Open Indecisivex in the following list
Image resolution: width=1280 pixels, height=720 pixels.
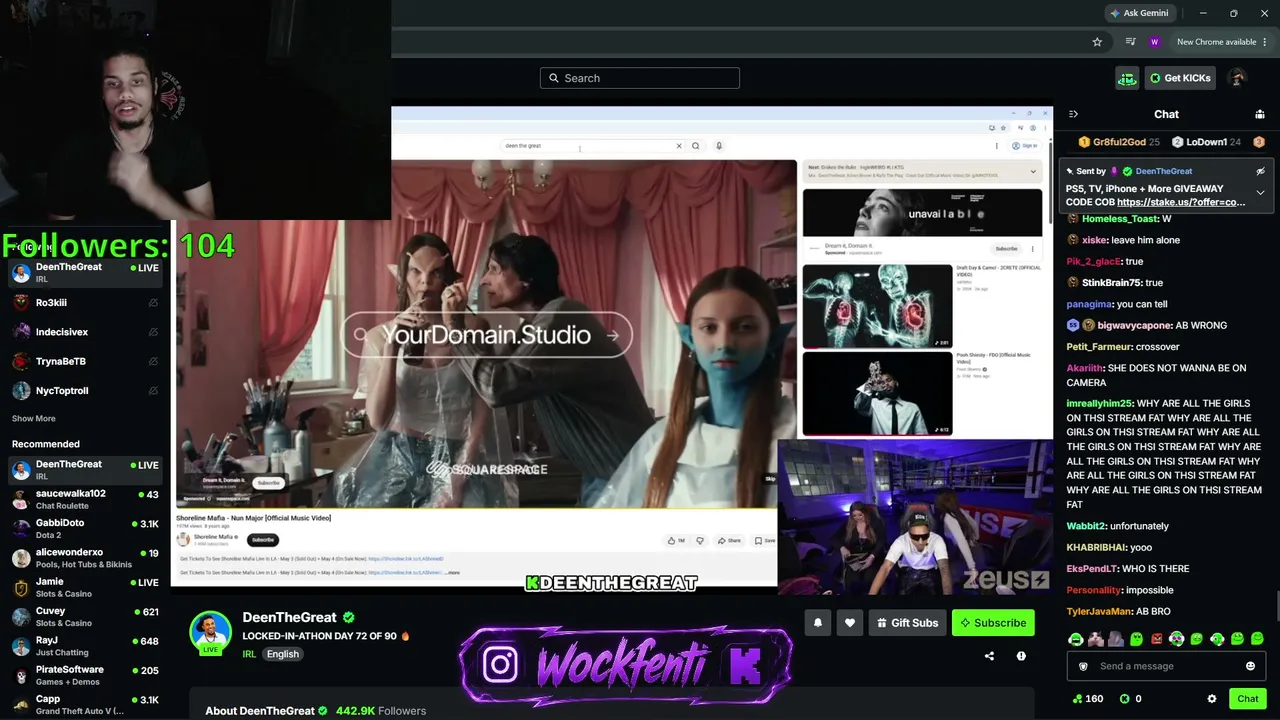tap(85, 332)
